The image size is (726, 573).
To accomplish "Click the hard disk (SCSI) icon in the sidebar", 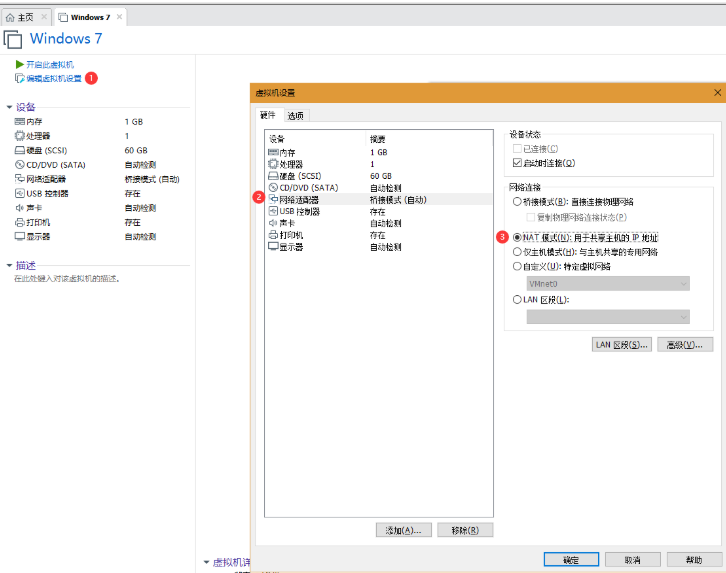I will (19, 150).
